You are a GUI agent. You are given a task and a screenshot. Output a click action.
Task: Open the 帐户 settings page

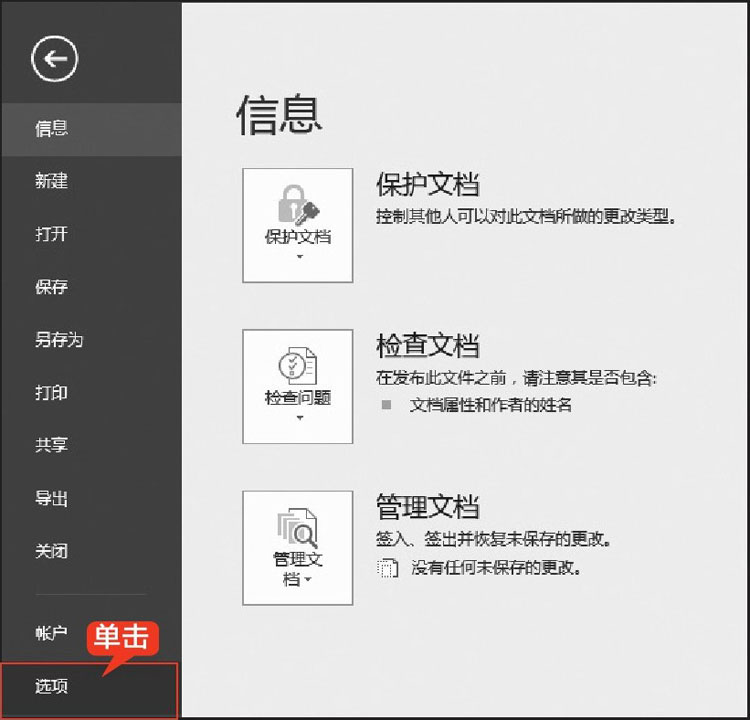[x=52, y=632]
